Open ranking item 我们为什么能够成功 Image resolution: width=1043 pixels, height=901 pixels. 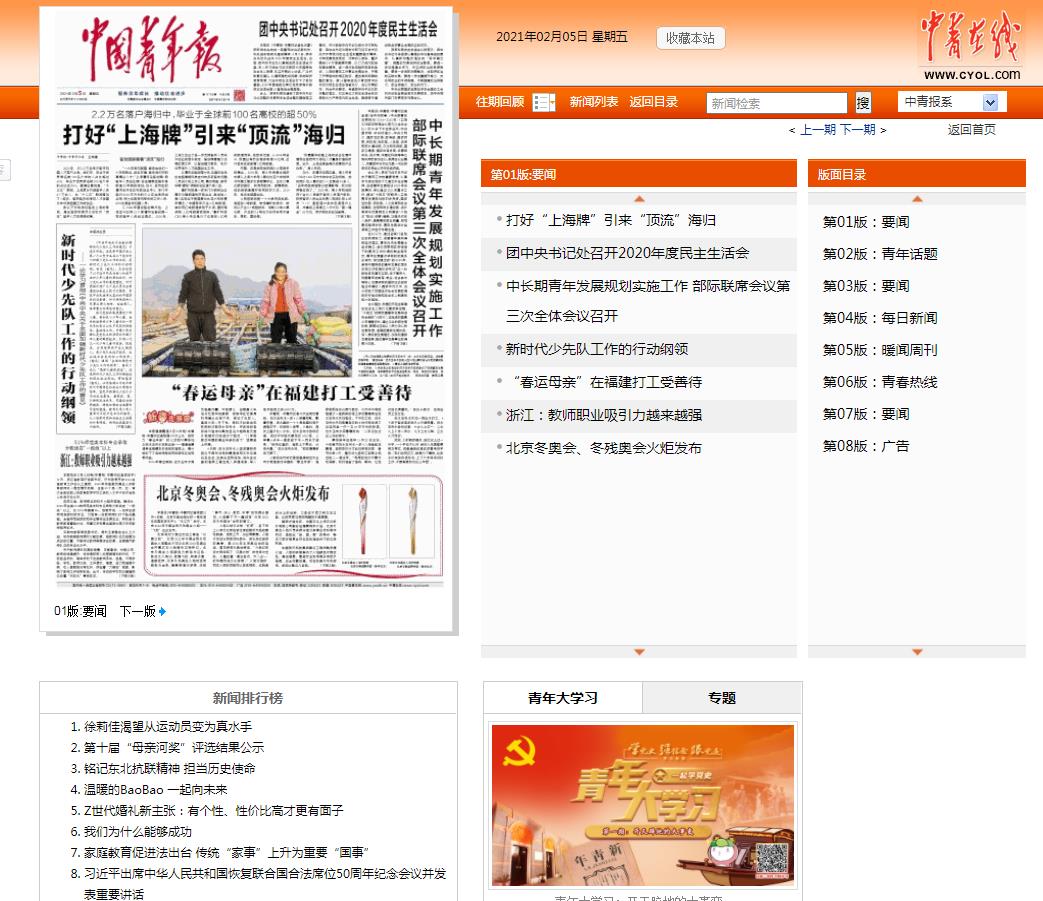pyautogui.click(x=138, y=832)
